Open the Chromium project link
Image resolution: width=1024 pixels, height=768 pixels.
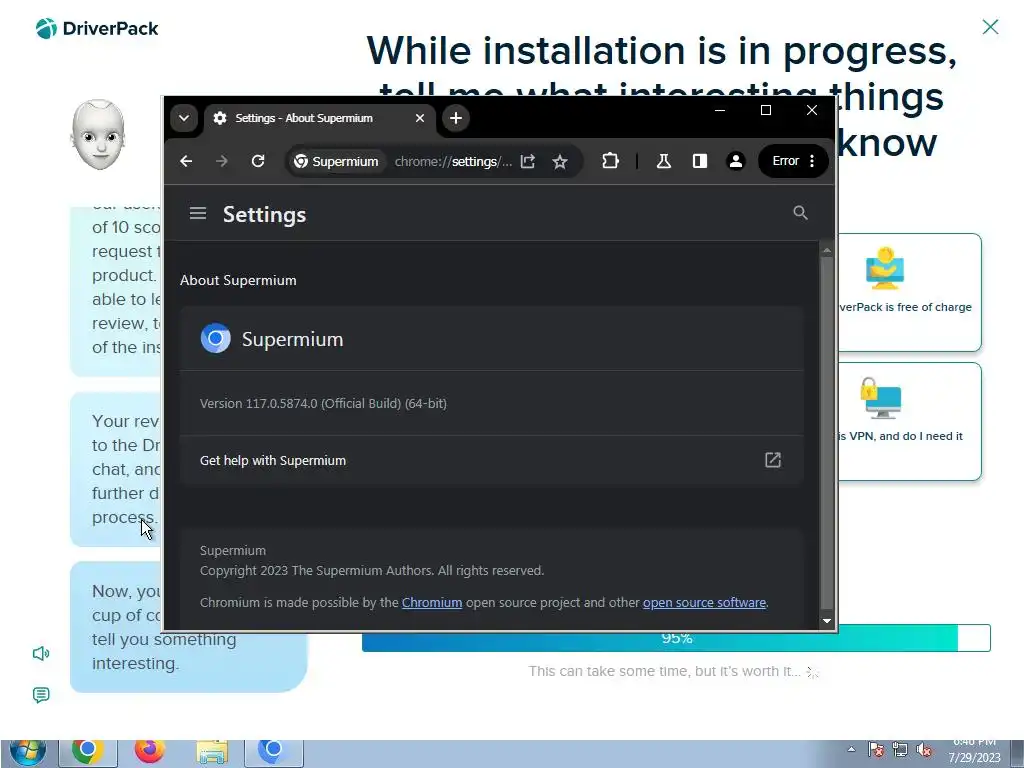coord(432,603)
